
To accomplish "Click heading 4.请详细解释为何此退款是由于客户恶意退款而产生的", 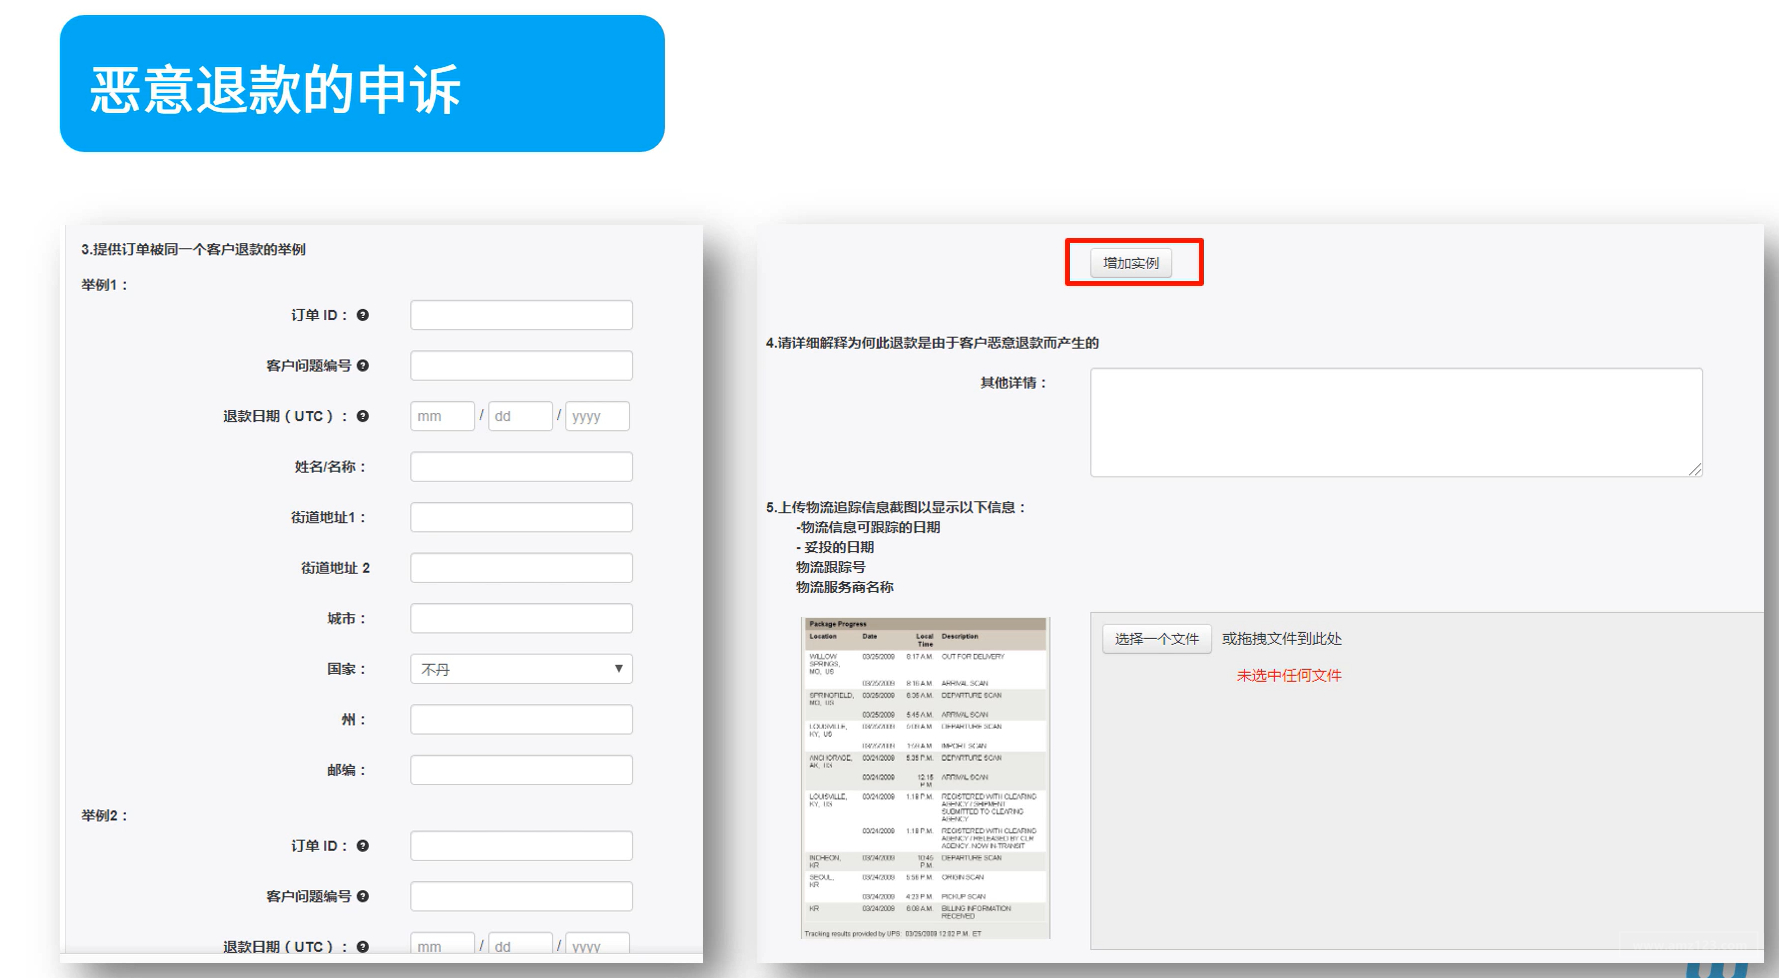I will point(932,343).
